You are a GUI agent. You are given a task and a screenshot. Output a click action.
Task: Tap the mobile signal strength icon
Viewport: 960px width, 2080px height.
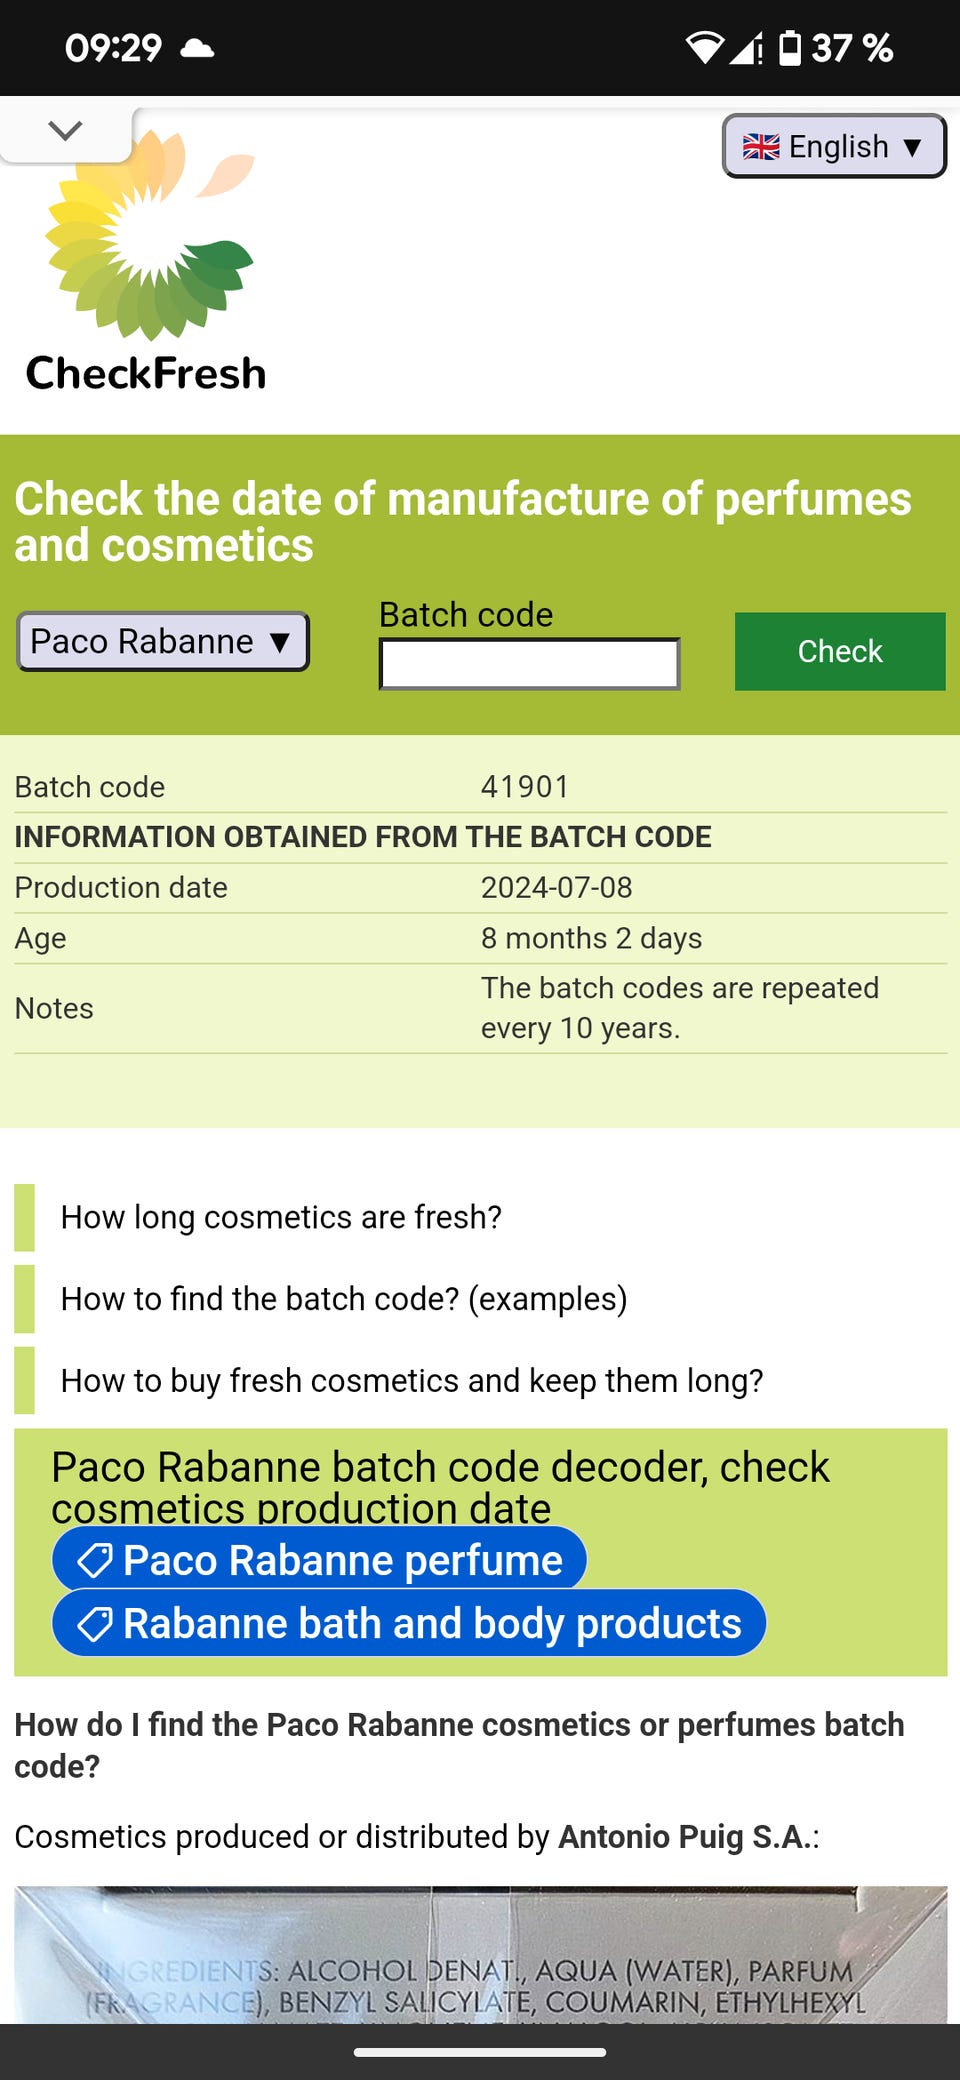coord(746,47)
